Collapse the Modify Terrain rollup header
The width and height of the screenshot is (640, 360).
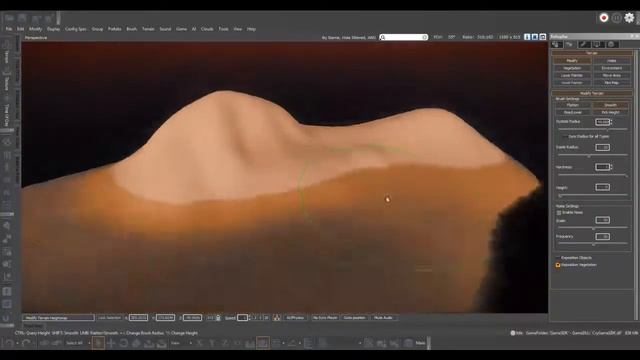click(x=591, y=93)
